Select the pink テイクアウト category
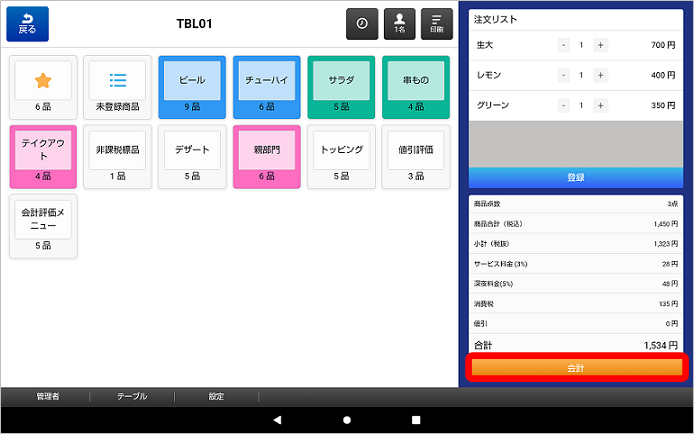694x434 pixels. coord(44,155)
